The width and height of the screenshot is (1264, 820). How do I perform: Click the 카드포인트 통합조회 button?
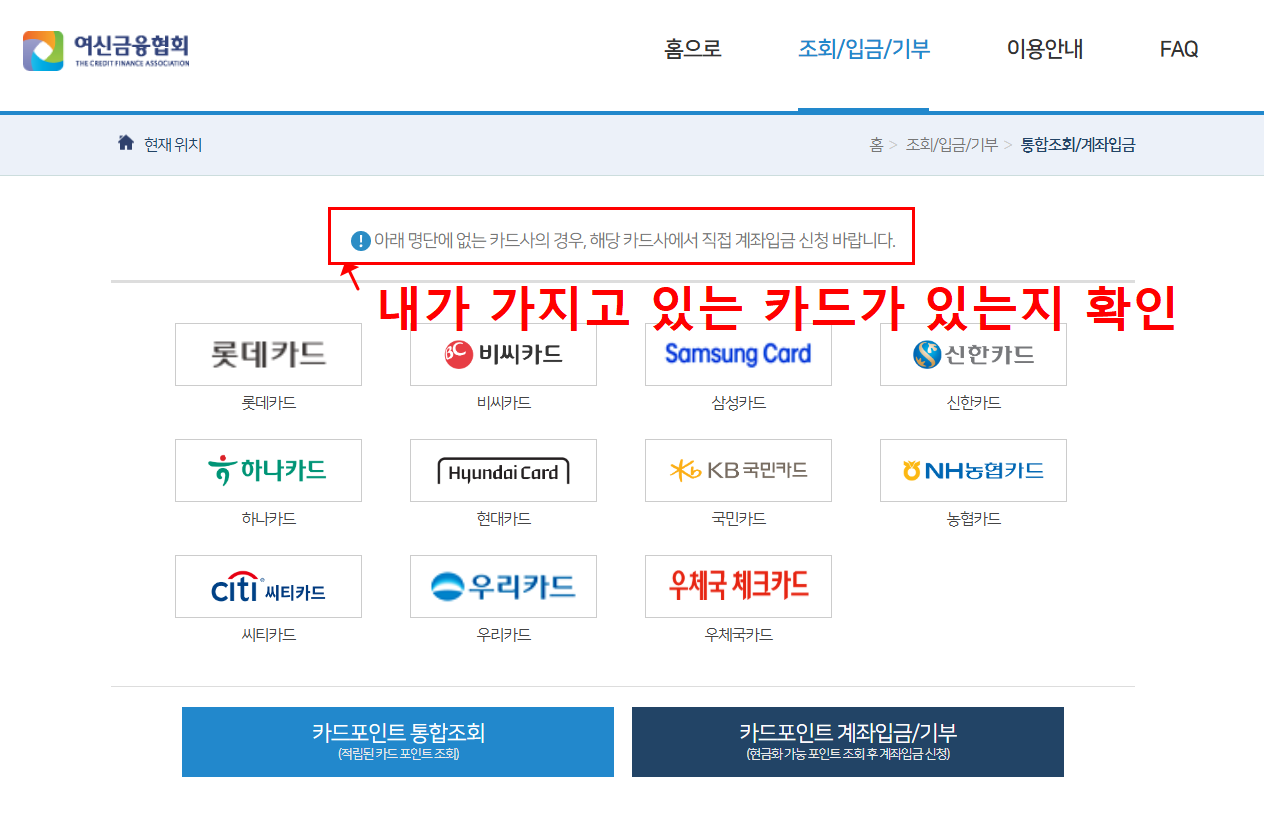[398, 742]
